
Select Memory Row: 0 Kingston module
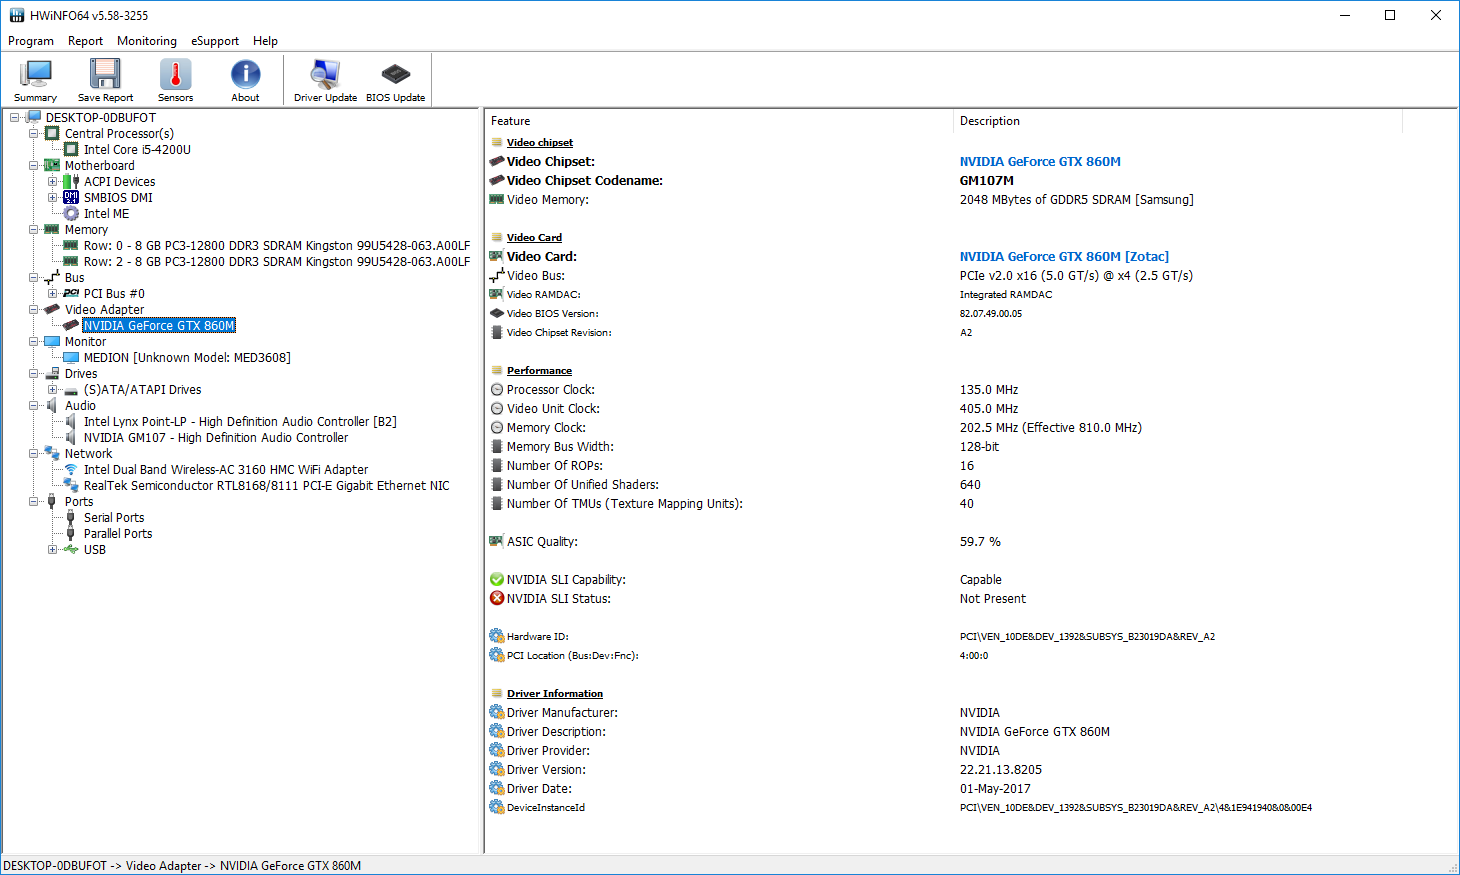pos(277,245)
